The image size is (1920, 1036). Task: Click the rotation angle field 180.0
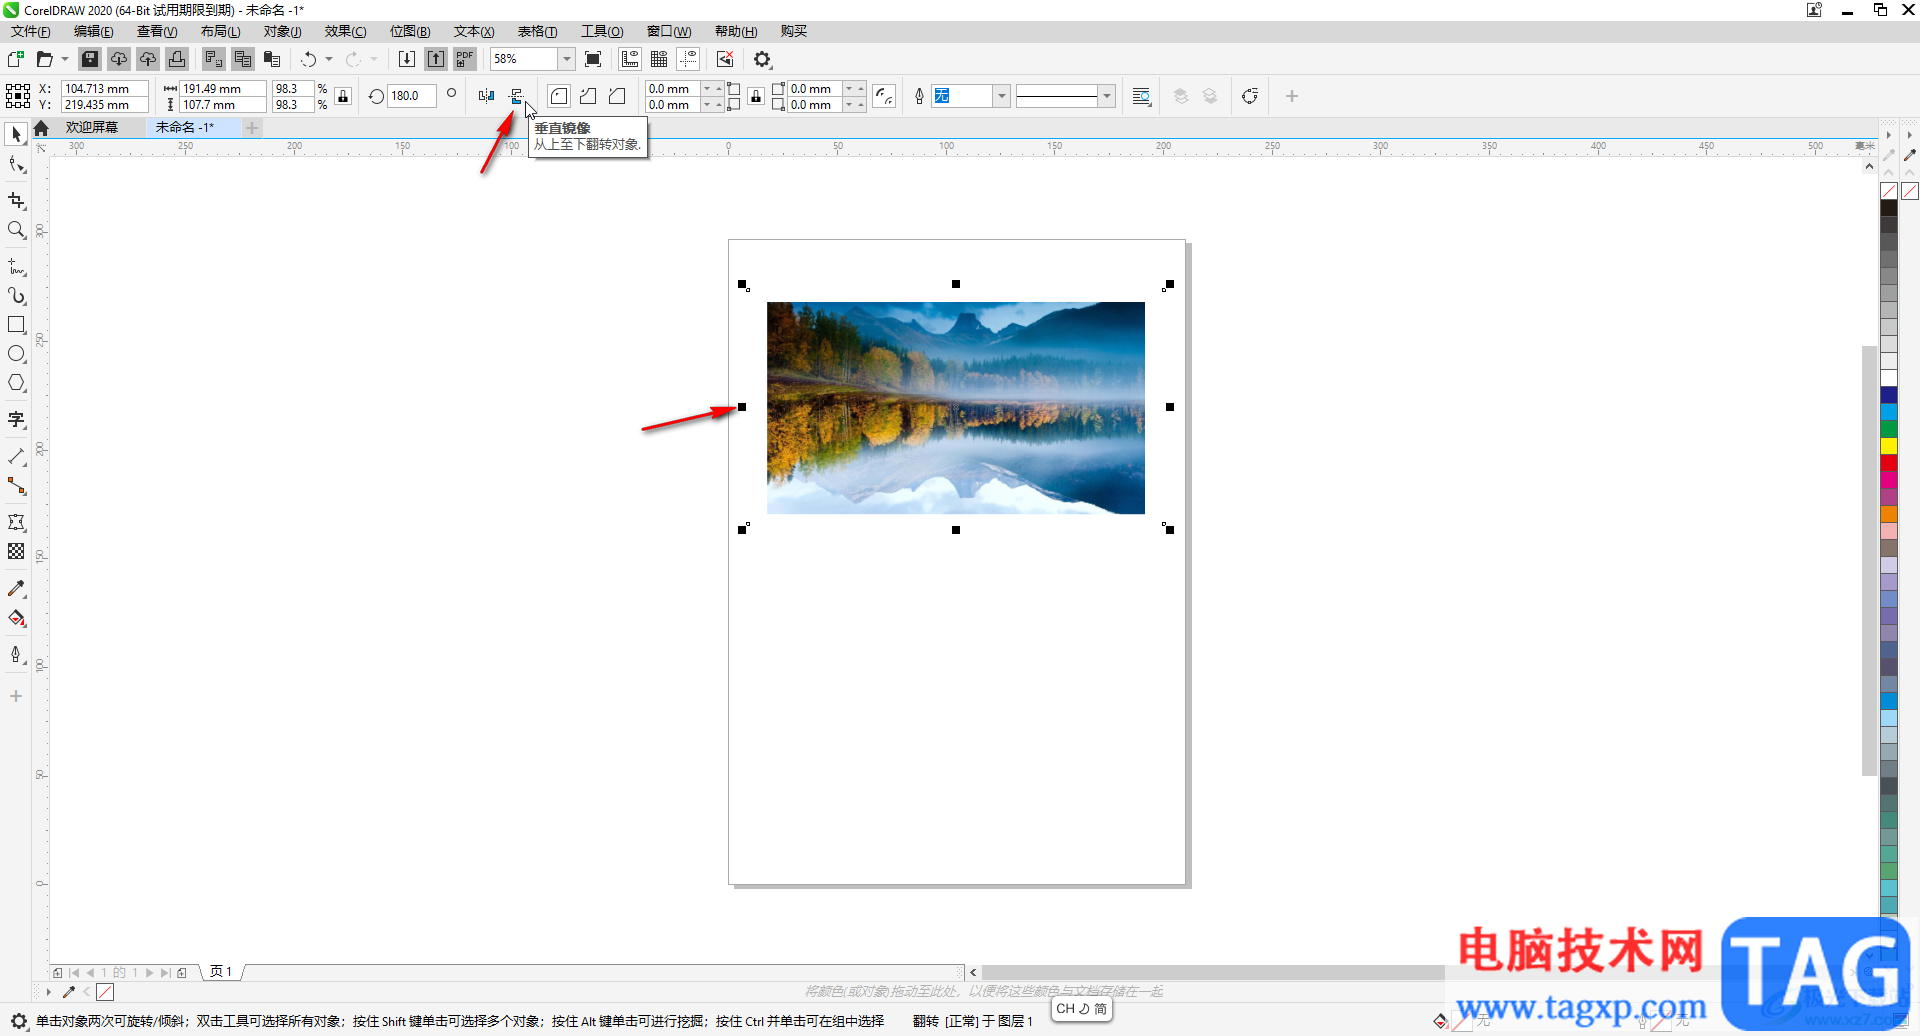[412, 96]
